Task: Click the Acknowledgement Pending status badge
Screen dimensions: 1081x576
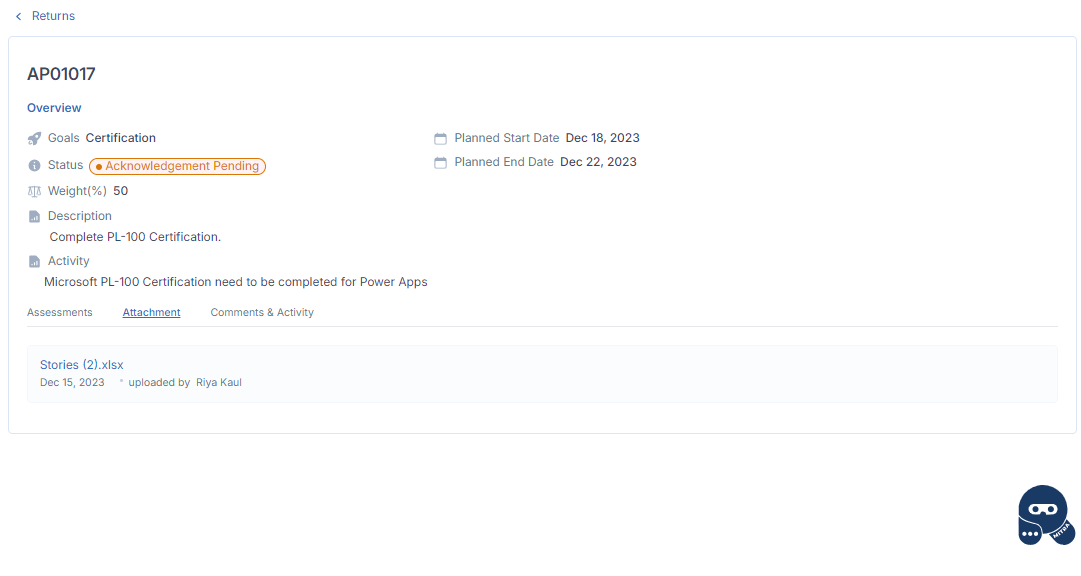Action: click(177, 166)
